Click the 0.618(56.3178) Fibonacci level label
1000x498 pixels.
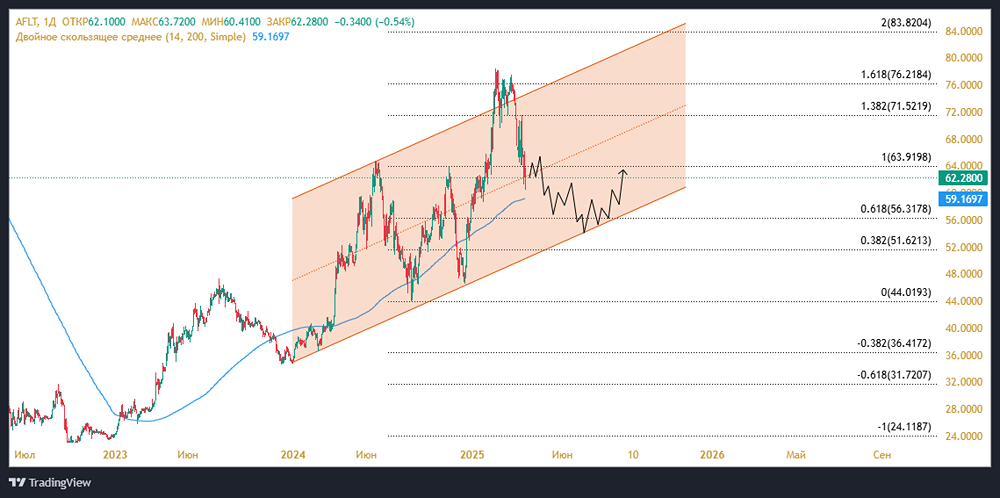(x=896, y=209)
